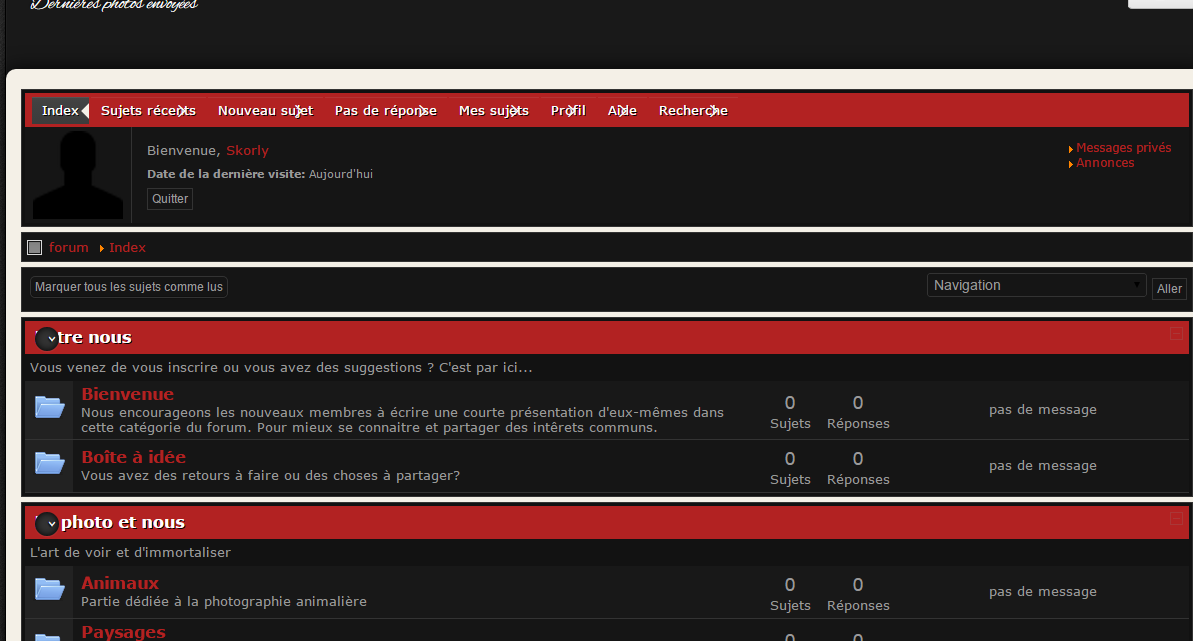Open the Annonces link

(x=1105, y=163)
